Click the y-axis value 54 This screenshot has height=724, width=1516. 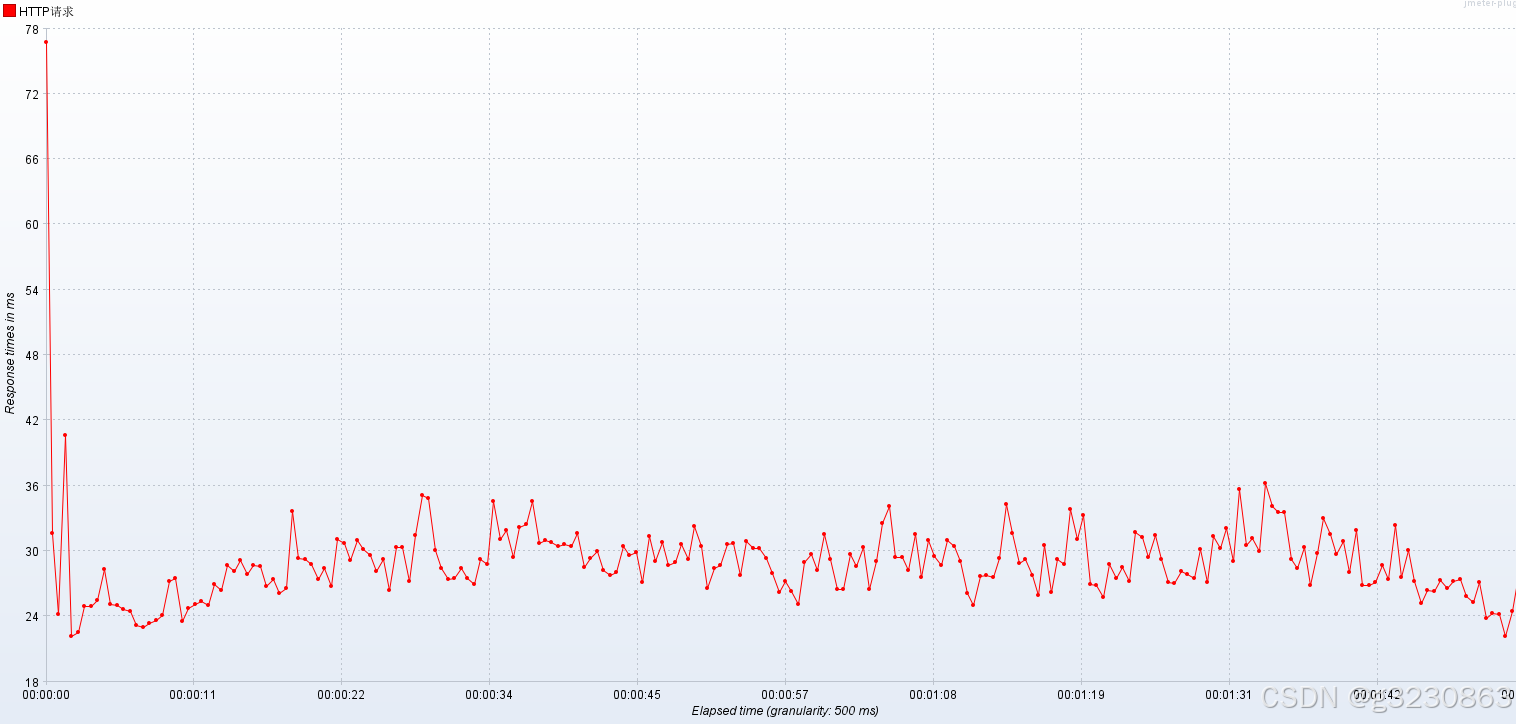[x=32, y=290]
